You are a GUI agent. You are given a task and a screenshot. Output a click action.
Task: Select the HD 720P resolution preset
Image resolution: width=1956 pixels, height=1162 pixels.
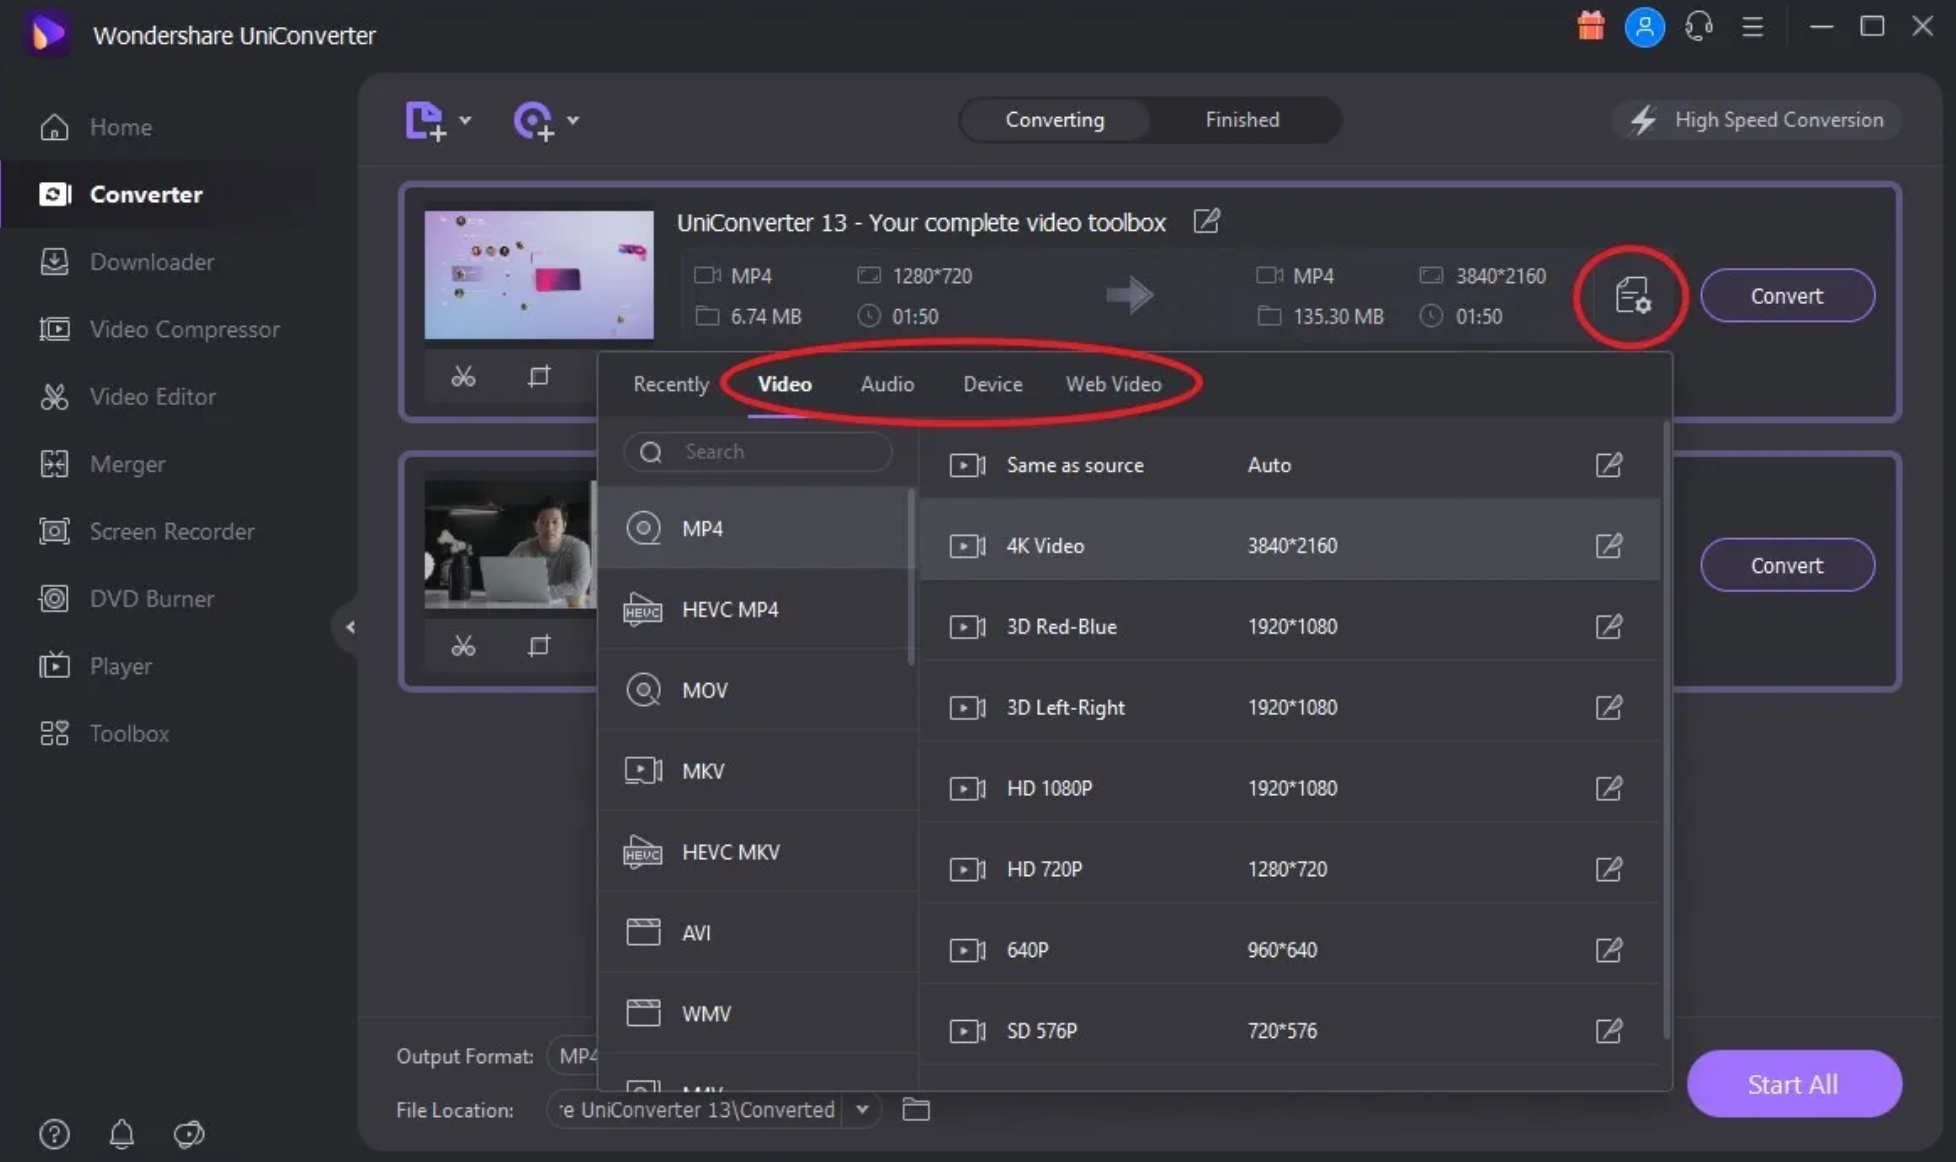tap(1290, 869)
